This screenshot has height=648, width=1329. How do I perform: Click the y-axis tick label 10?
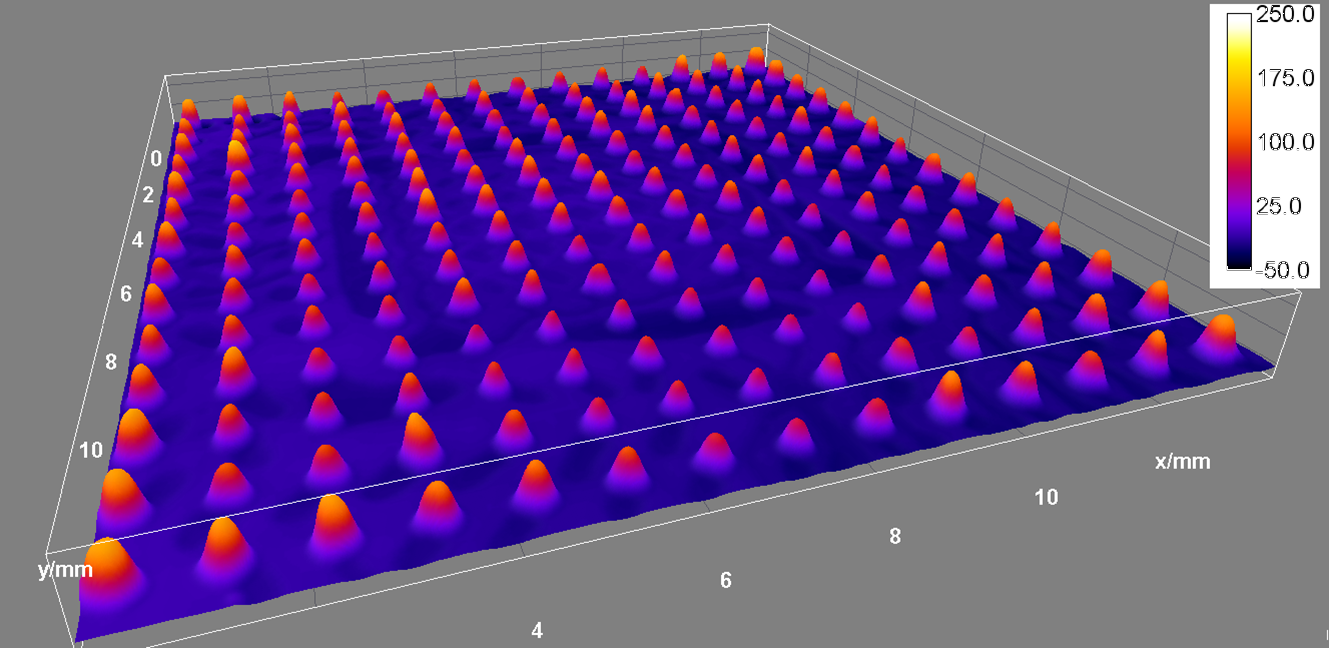click(x=91, y=450)
